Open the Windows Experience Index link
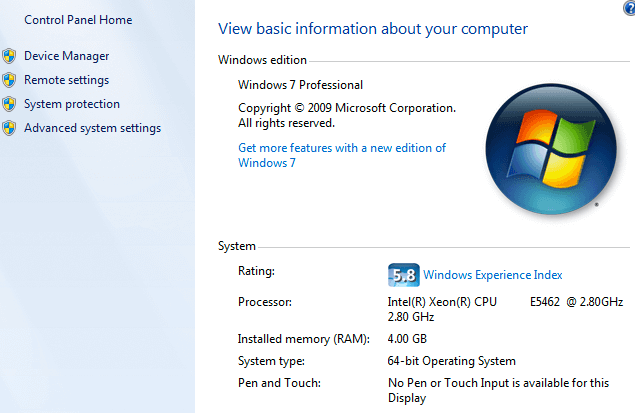This screenshot has width=635, height=413. [x=493, y=275]
